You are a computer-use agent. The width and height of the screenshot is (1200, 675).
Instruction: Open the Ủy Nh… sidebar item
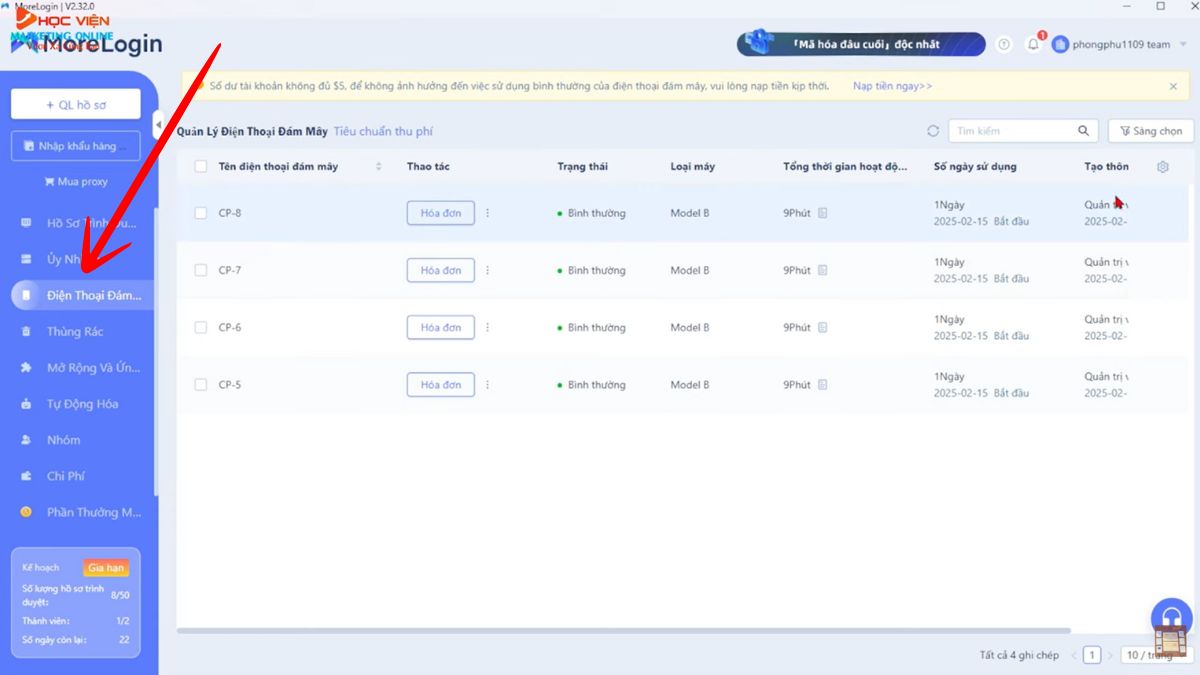(x=82, y=259)
